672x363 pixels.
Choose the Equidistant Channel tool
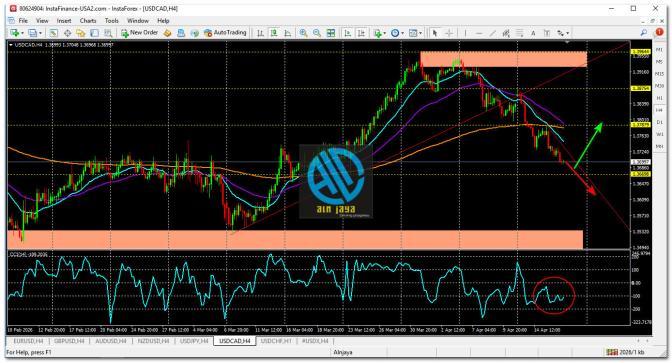(506, 33)
